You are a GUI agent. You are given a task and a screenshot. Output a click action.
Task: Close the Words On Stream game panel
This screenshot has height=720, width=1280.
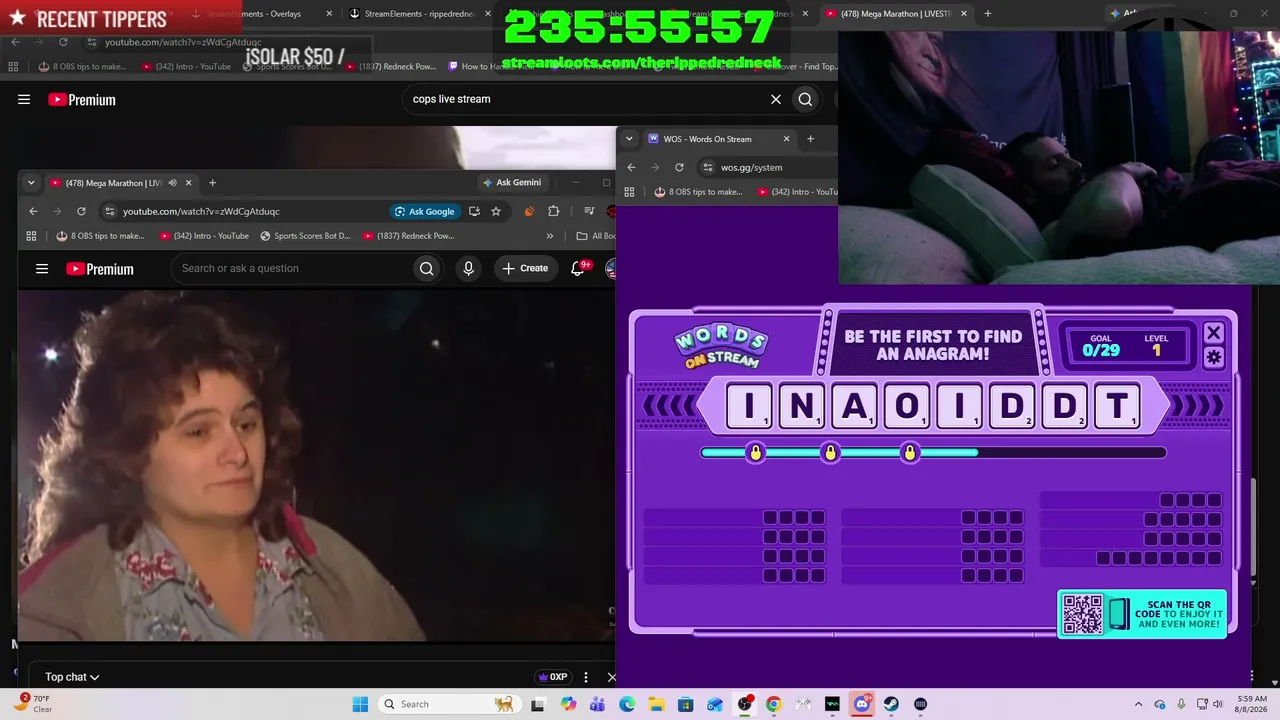coord(1213,333)
